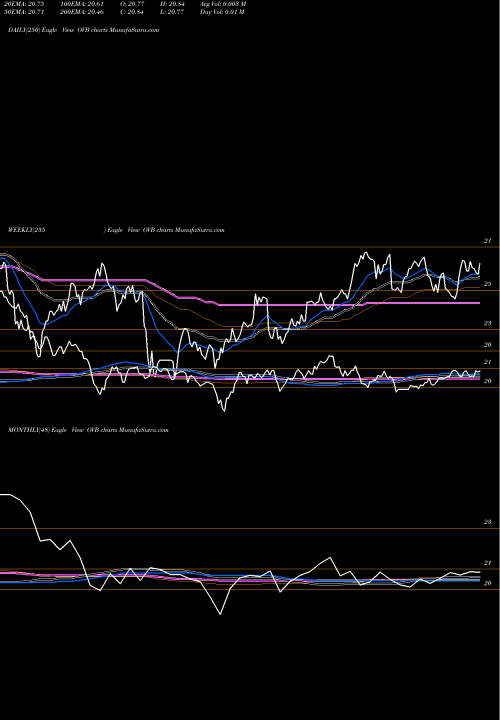Click the open price O: 20.77
The image size is (500, 720).
pos(132,4)
